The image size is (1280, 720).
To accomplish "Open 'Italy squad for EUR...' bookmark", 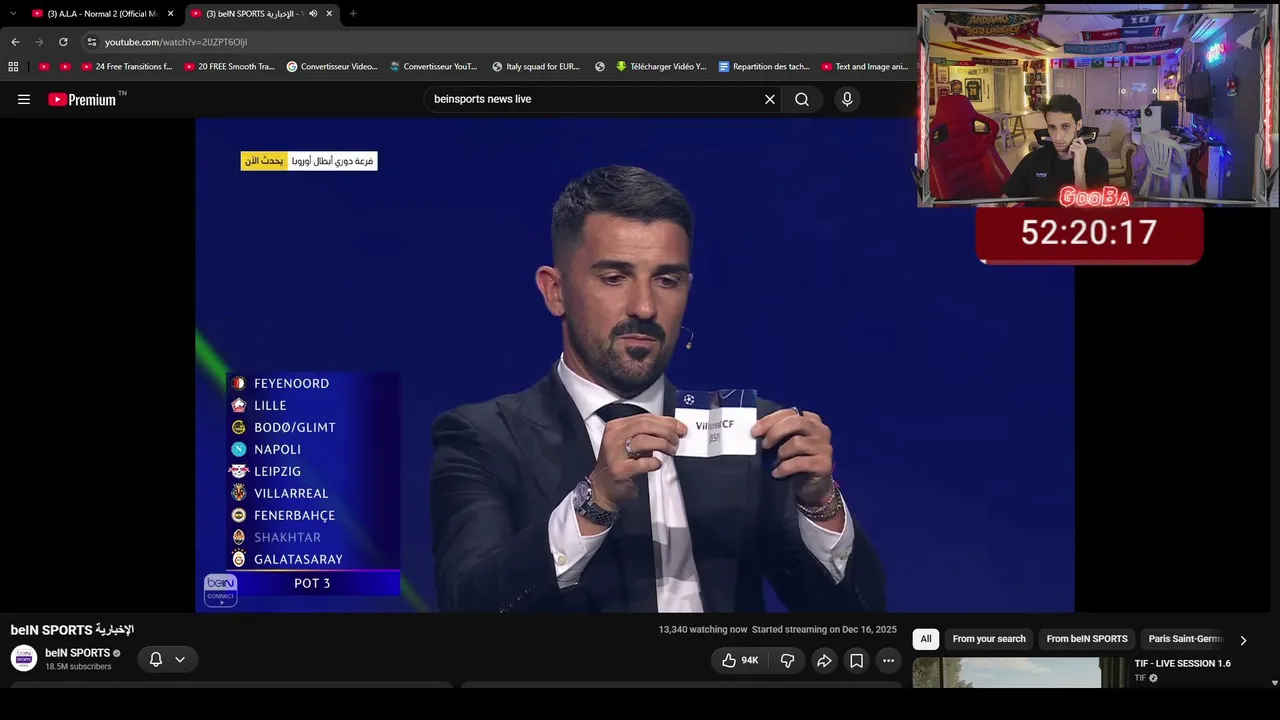I will pyautogui.click(x=536, y=67).
